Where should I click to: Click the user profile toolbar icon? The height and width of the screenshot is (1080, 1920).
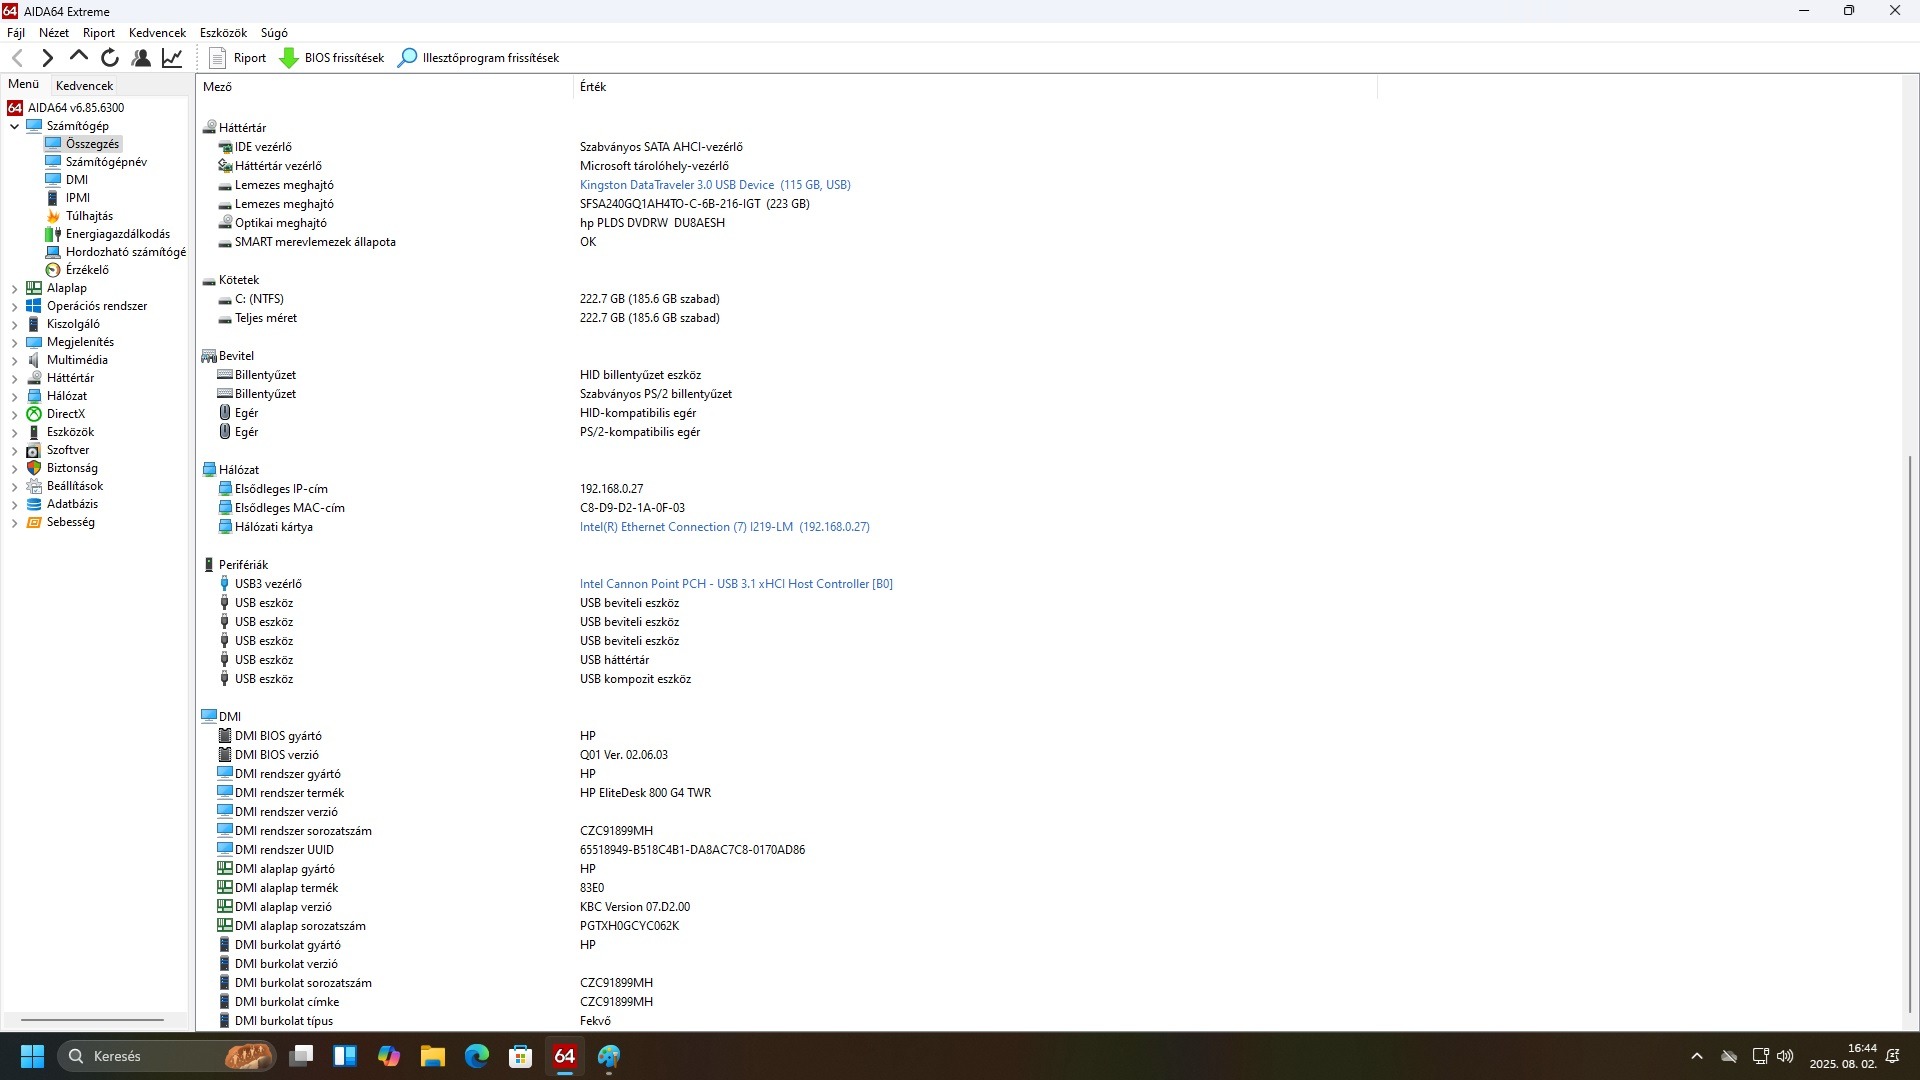pyautogui.click(x=141, y=58)
